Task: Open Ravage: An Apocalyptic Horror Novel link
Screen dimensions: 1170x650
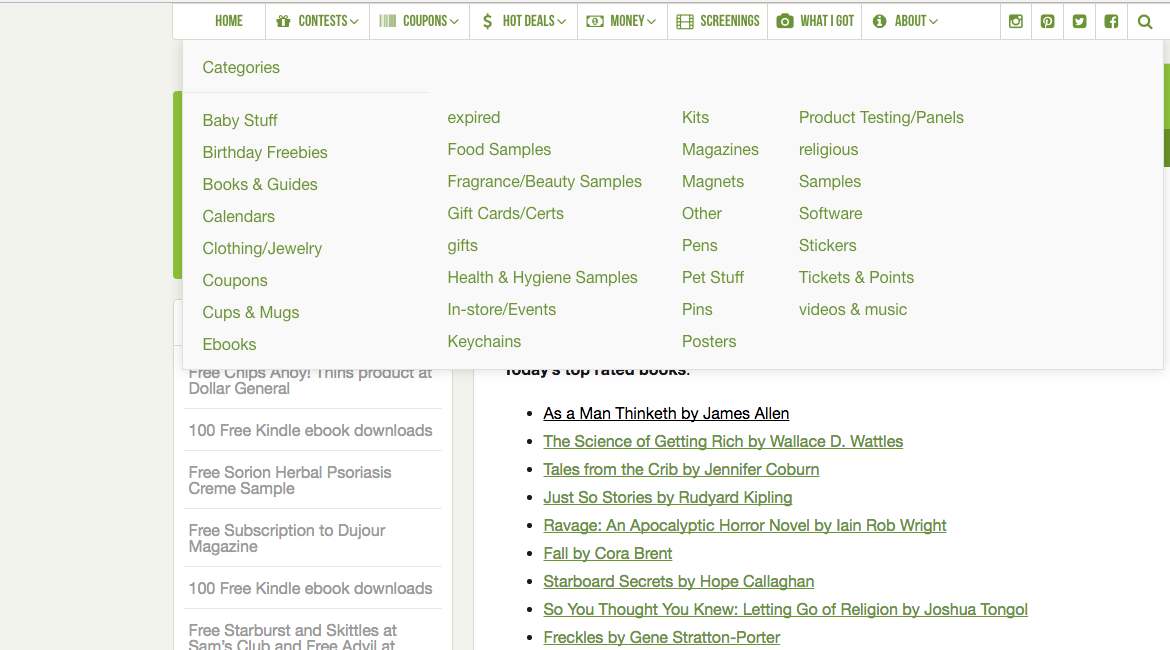Action: tap(745, 525)
